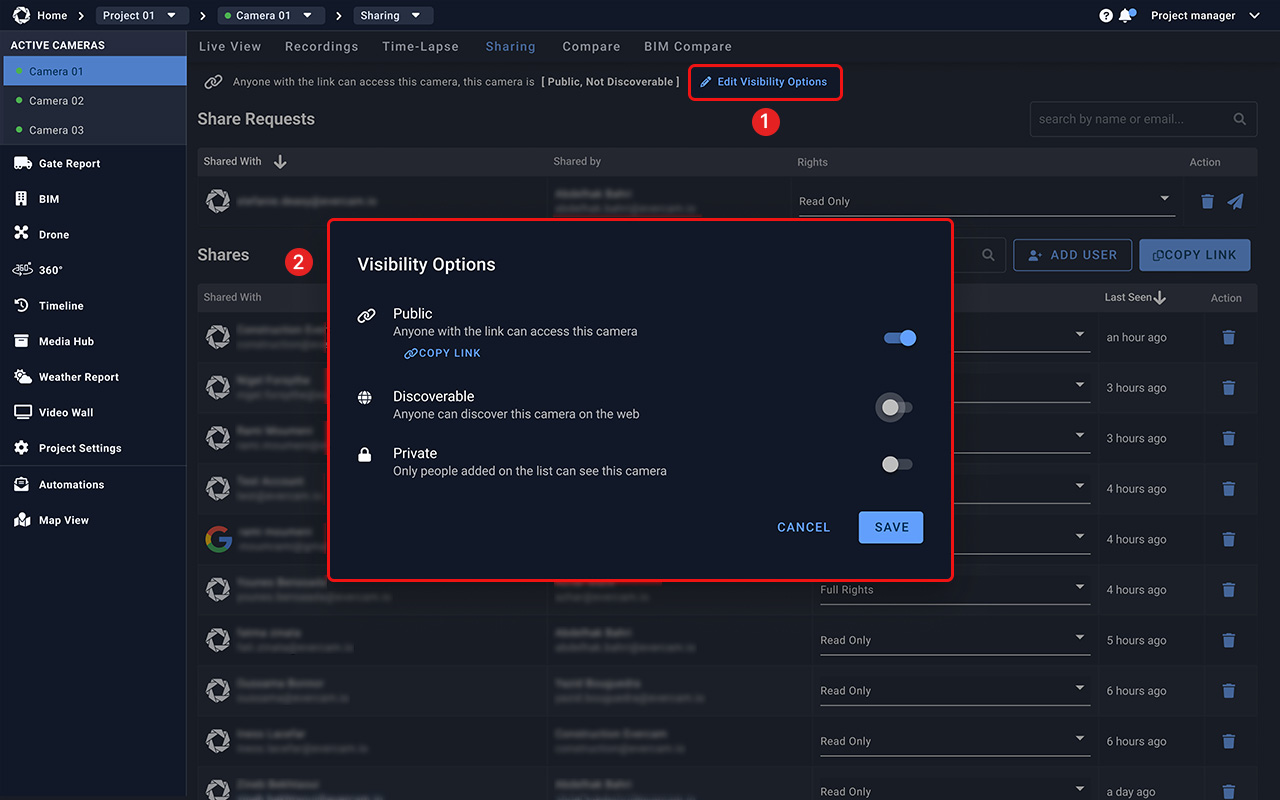Delete share last seen 5 hours ago
The width and height of the screenshot is (1280, 800).
1229,640
